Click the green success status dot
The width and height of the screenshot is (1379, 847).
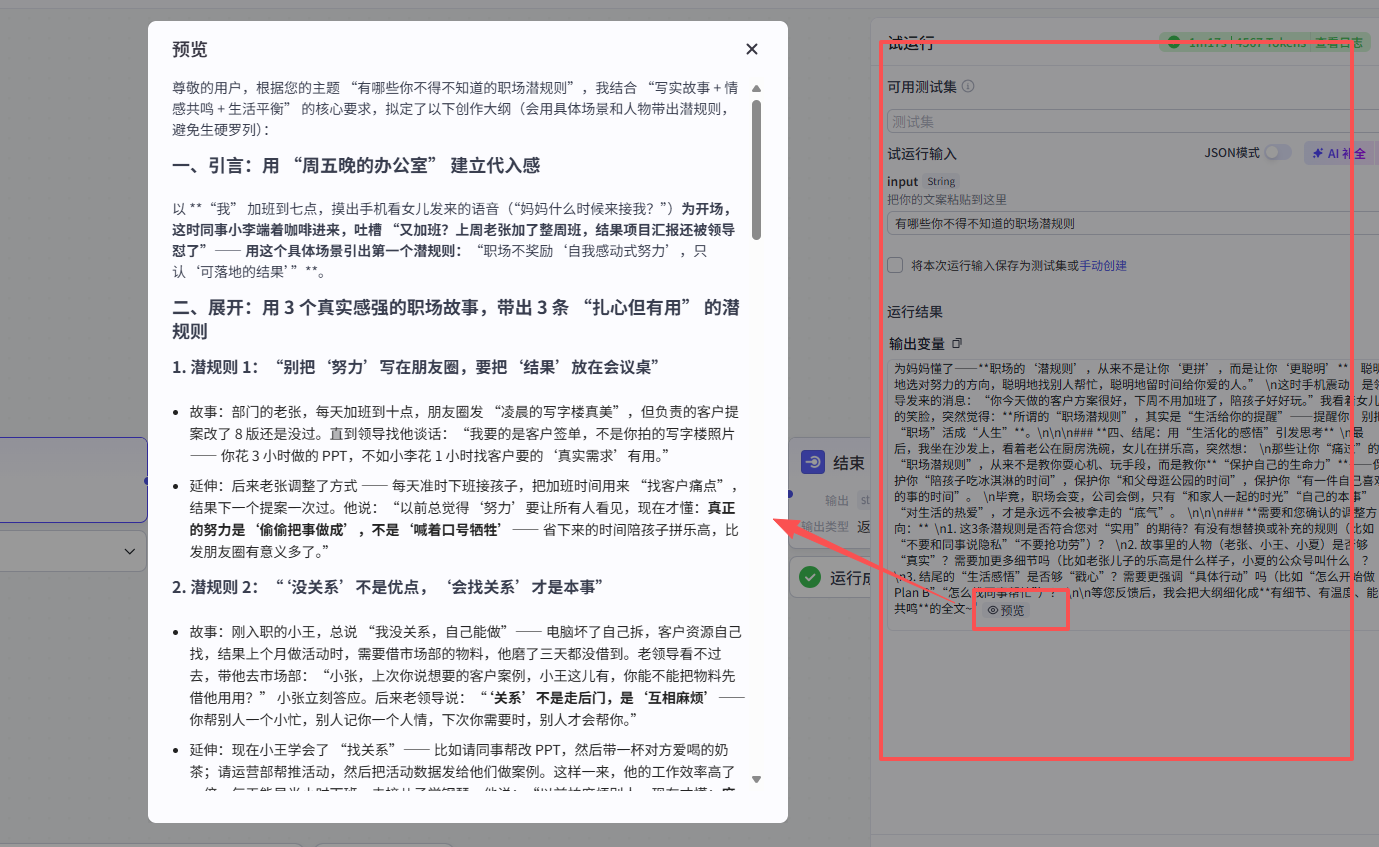pos(1172,42)
